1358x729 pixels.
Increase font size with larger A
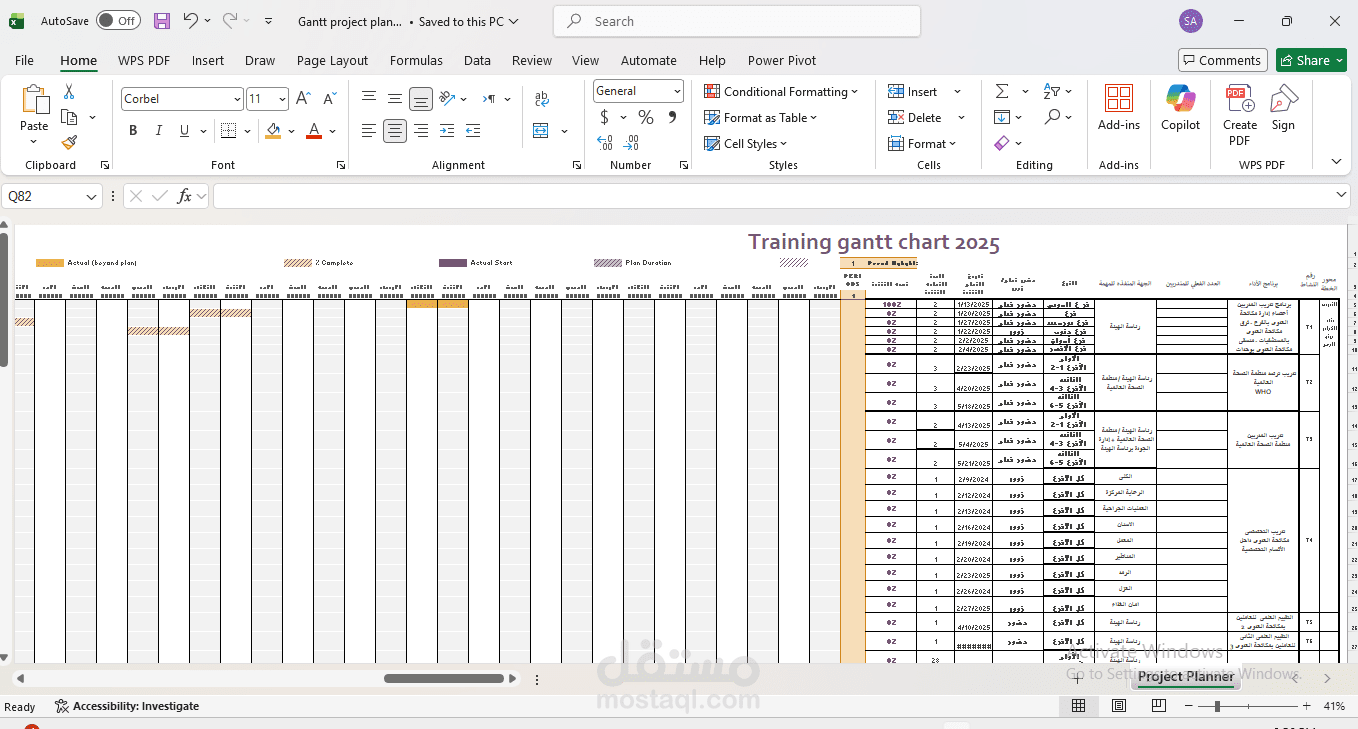point(304,98)
